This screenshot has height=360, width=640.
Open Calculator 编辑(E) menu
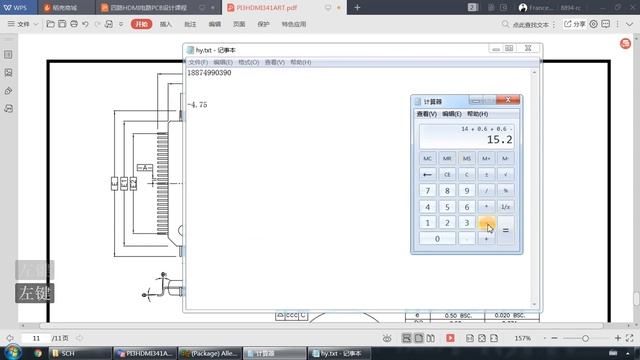(x=452, y=114)
